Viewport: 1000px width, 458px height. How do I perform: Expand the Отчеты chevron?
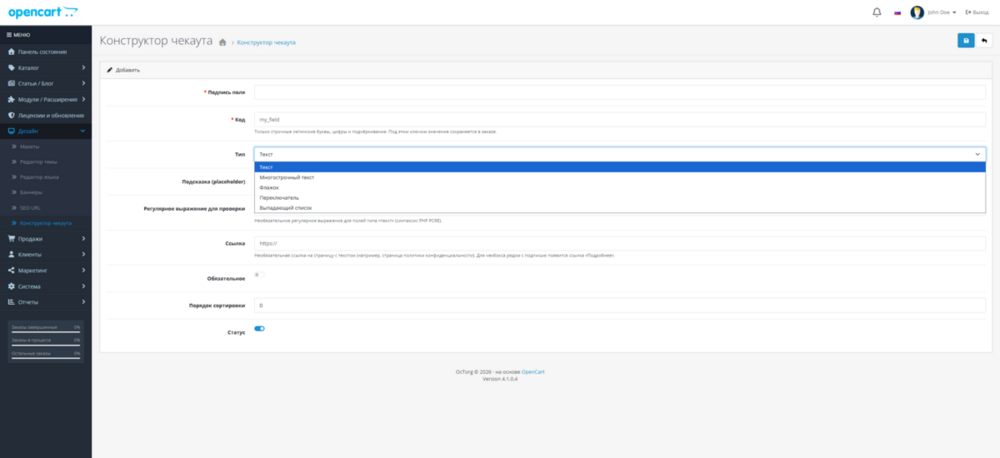tap(84, 302)
